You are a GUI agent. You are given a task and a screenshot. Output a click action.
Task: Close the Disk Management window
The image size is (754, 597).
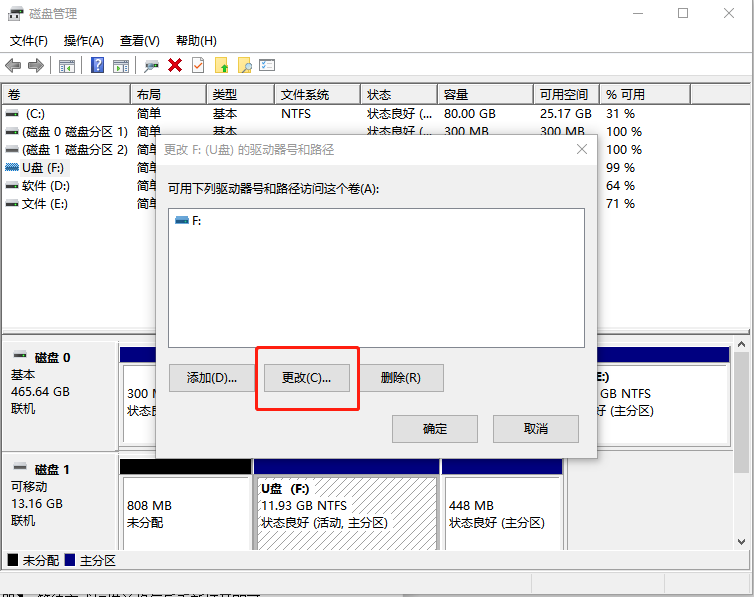pyautogui.click(x=729, y=13)
